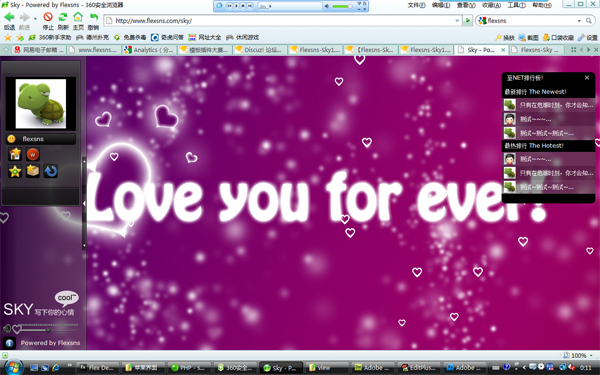
Task: Click the blue refresh arrow icon in sidebar
Action: click(51, 171)
